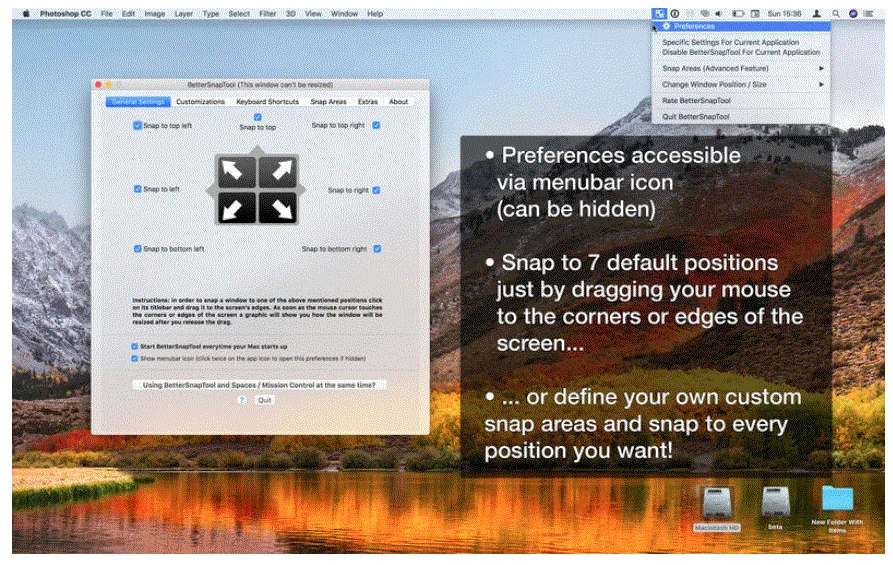Image resolution: width=893 pixels, height=565 pixels.
Task: Open Spotlight search magnifier icon
Action: pos(835,14)
